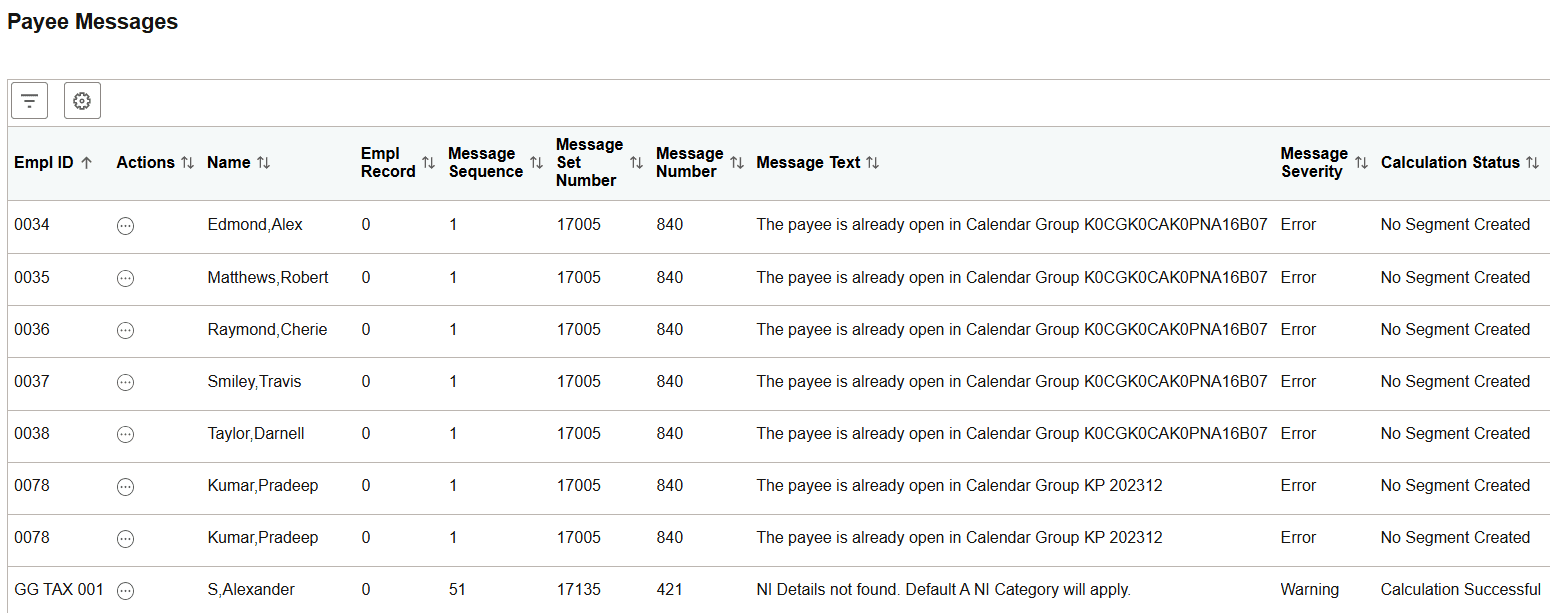Viewport: 1550px width, 613px height.
Task: Click the Empl ID column header
Action: click(44, 163)
